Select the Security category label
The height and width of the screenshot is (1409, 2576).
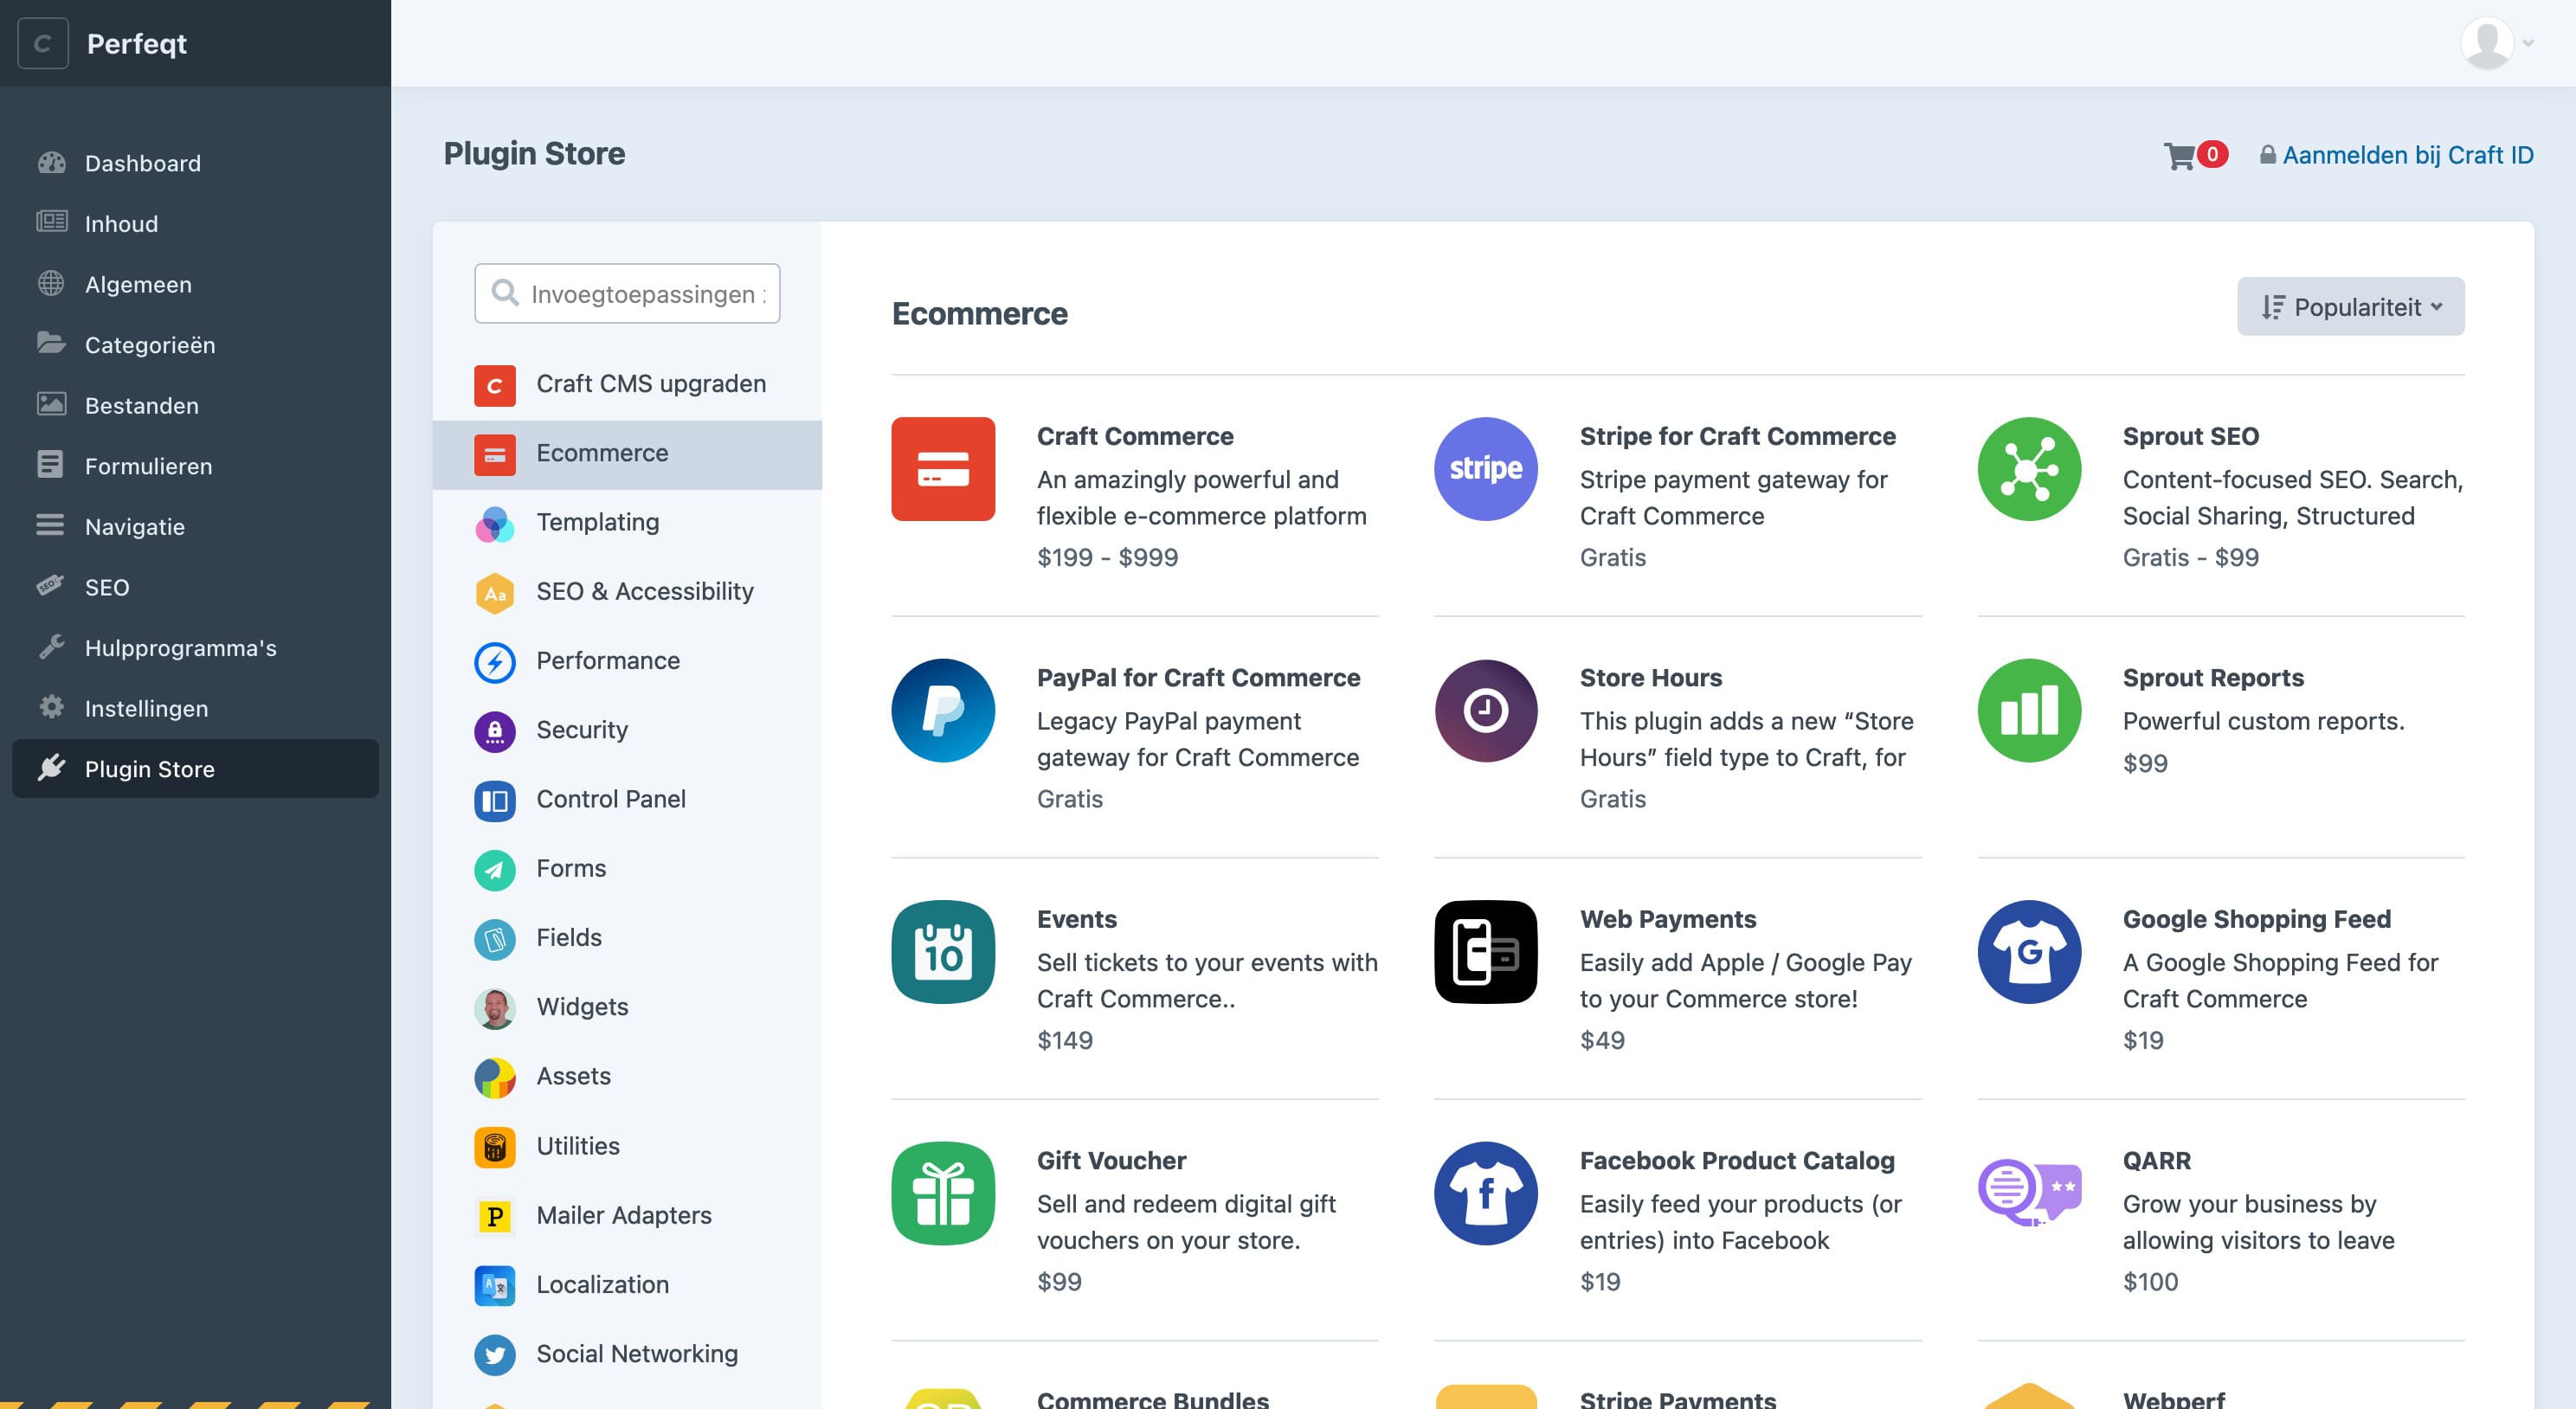coord(582,730)
